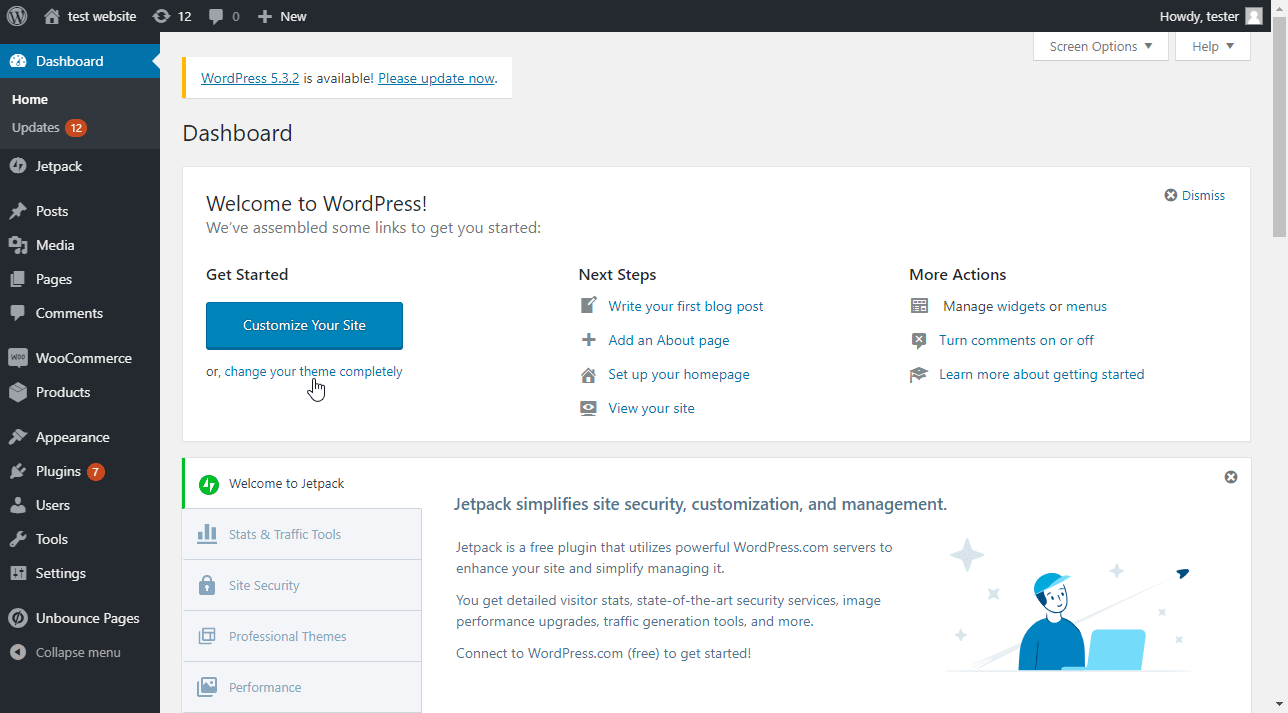
Task: Click the Tools wrench icon
Action: click(x=18, y=539)
